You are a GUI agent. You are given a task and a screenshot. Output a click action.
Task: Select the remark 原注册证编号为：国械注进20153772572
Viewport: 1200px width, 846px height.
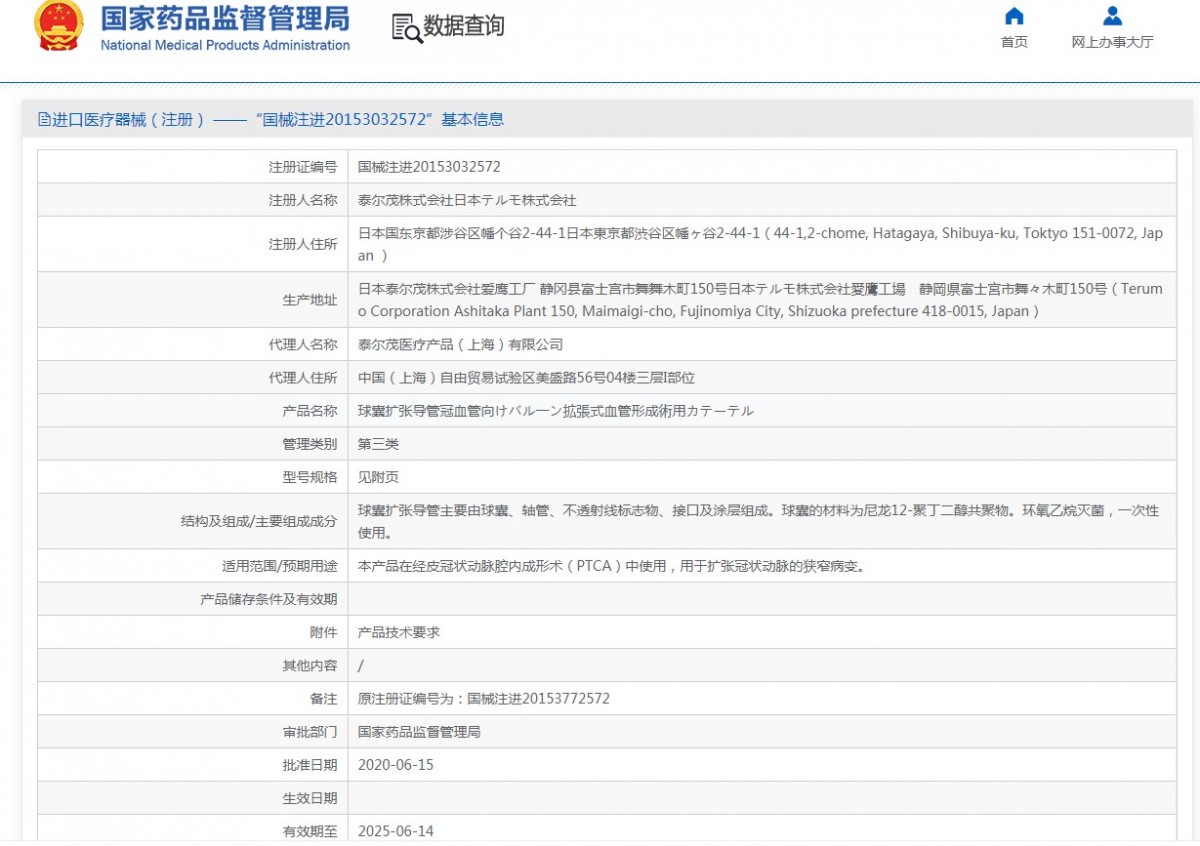[x=484, y=699]
